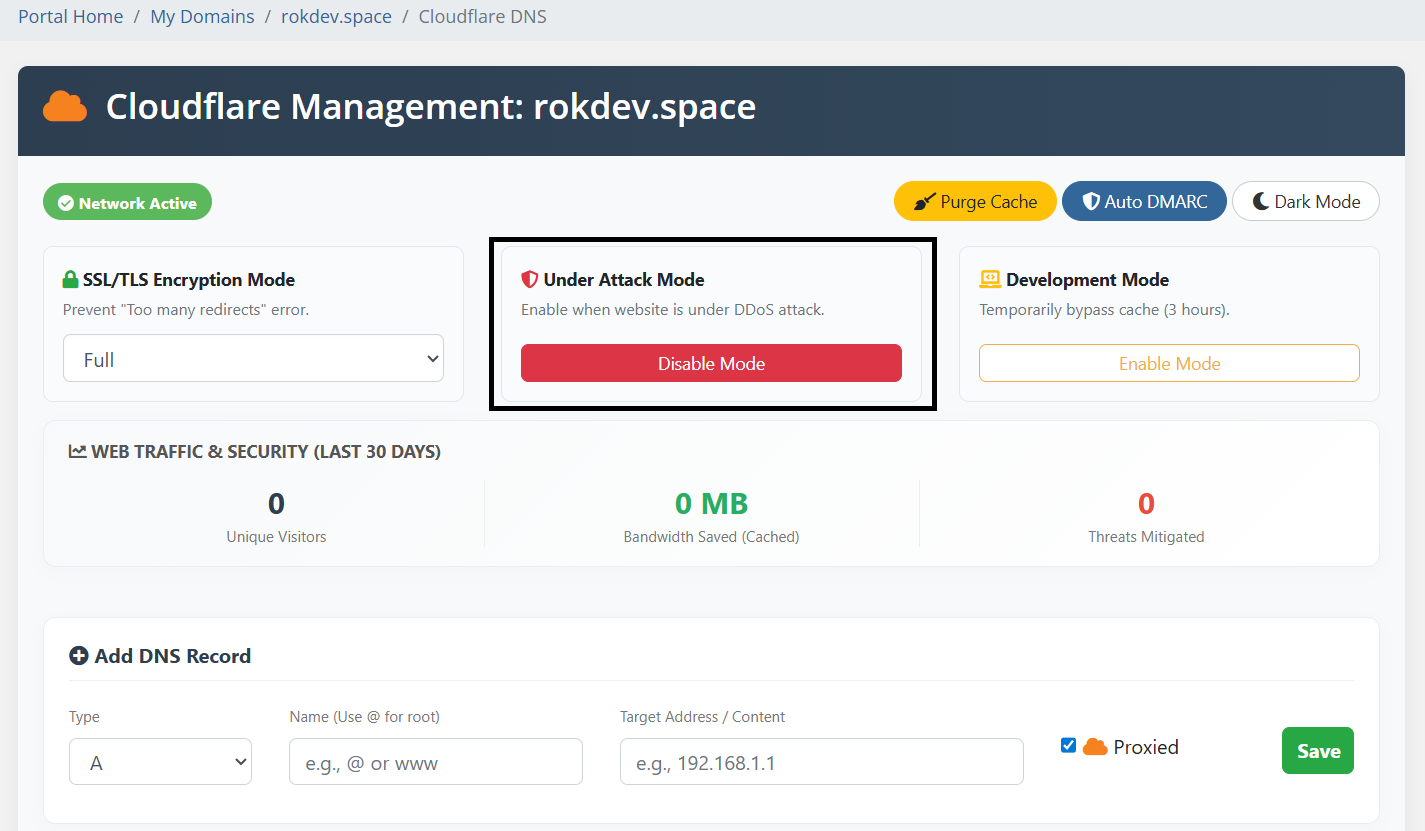Image resolution: width=1425 pixels, height=831 pixels.
Task: Click the shield icon on Auto DMARC
Action: [x=1089, y=201]
